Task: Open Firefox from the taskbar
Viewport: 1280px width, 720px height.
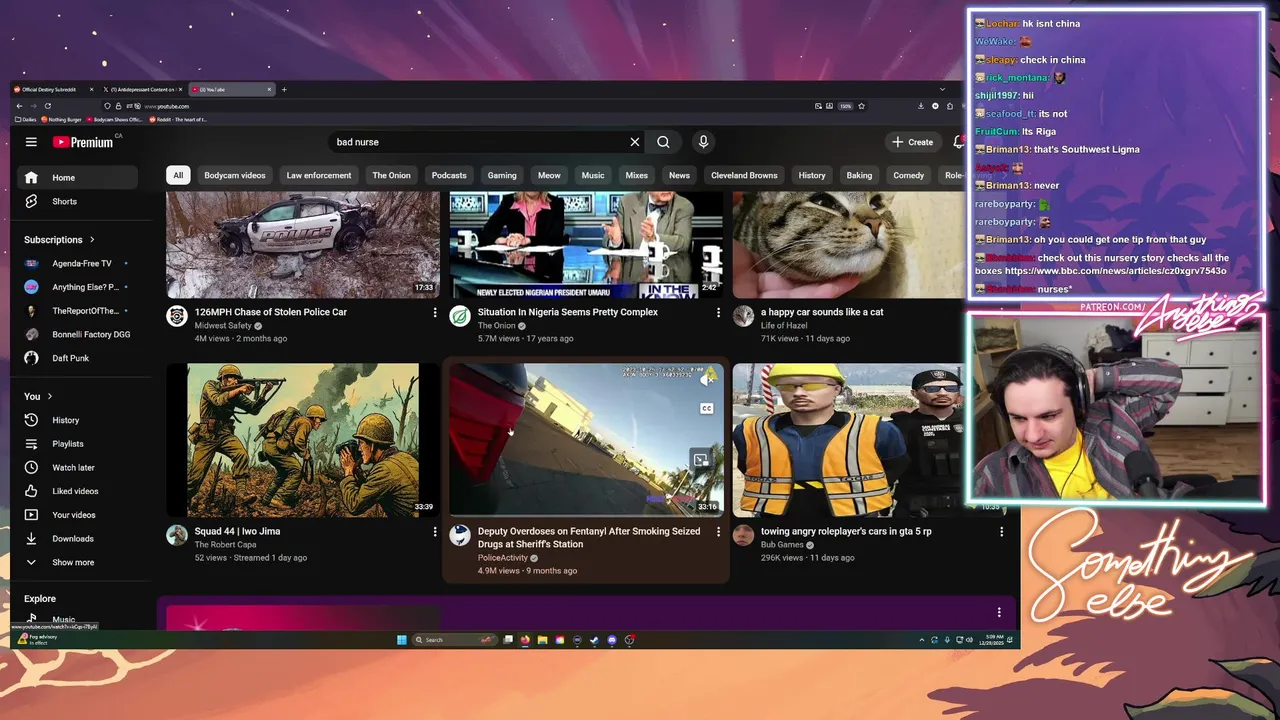Action: (525, 640)
